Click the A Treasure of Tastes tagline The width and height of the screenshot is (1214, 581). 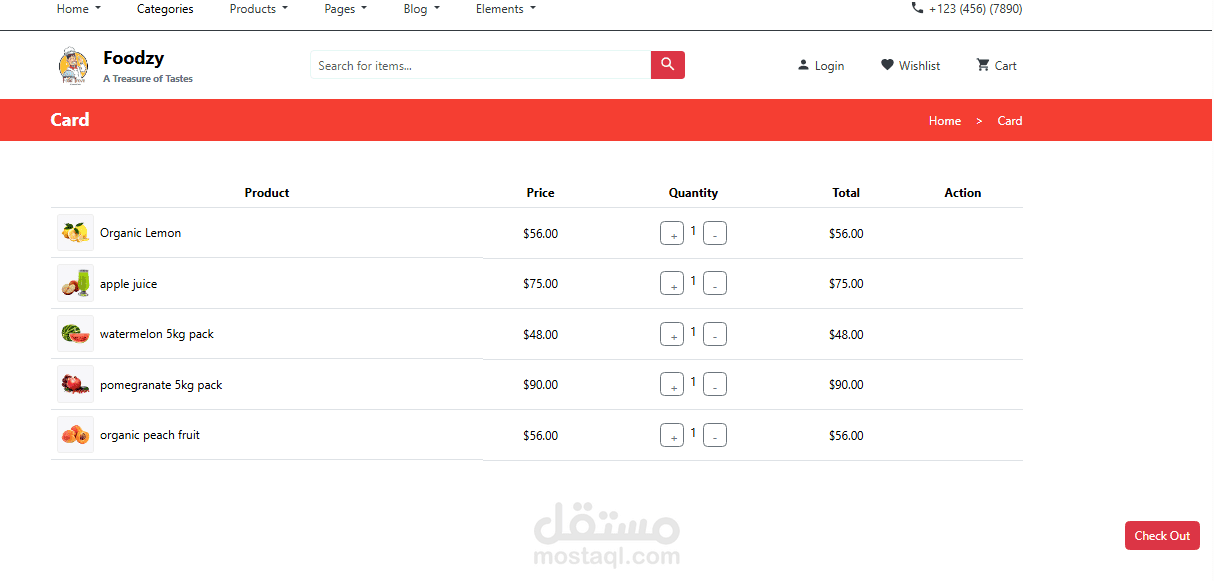148,79
